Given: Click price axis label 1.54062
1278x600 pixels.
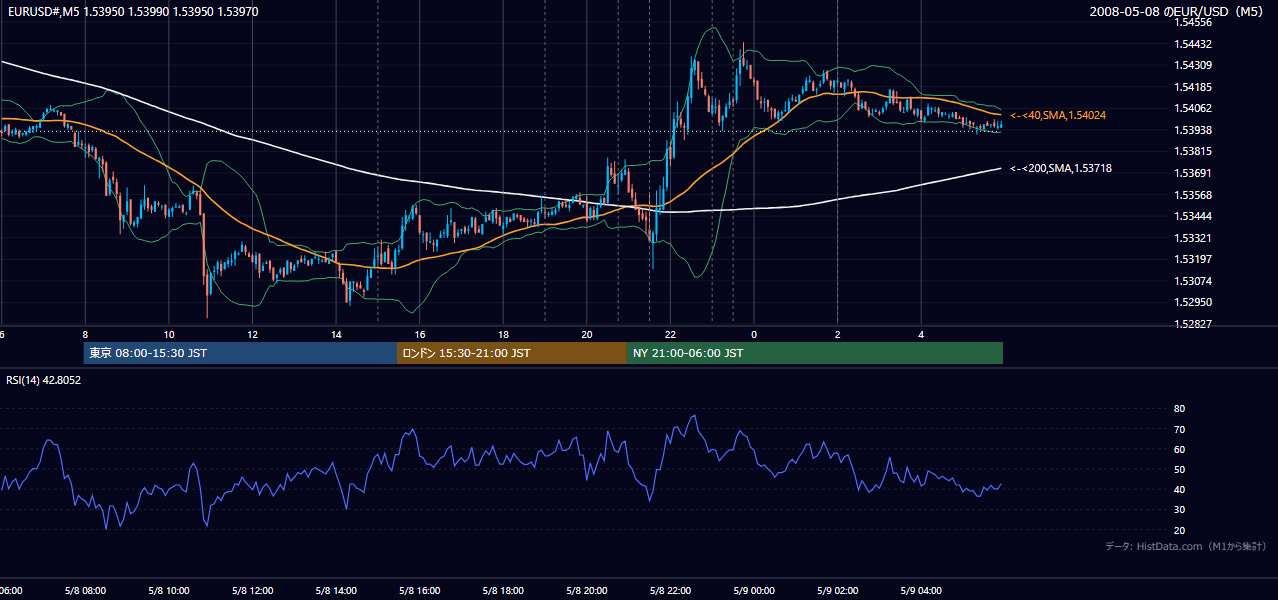Looking at the screenshot, I should click(1194, 108).
